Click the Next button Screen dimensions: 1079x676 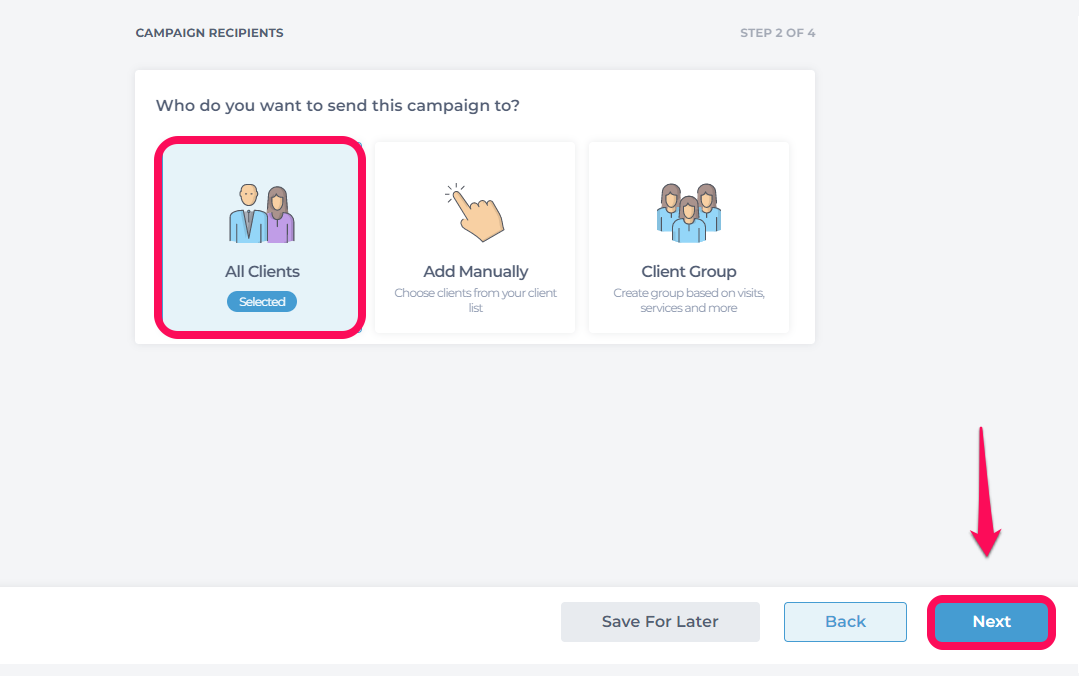coord(992,622)
